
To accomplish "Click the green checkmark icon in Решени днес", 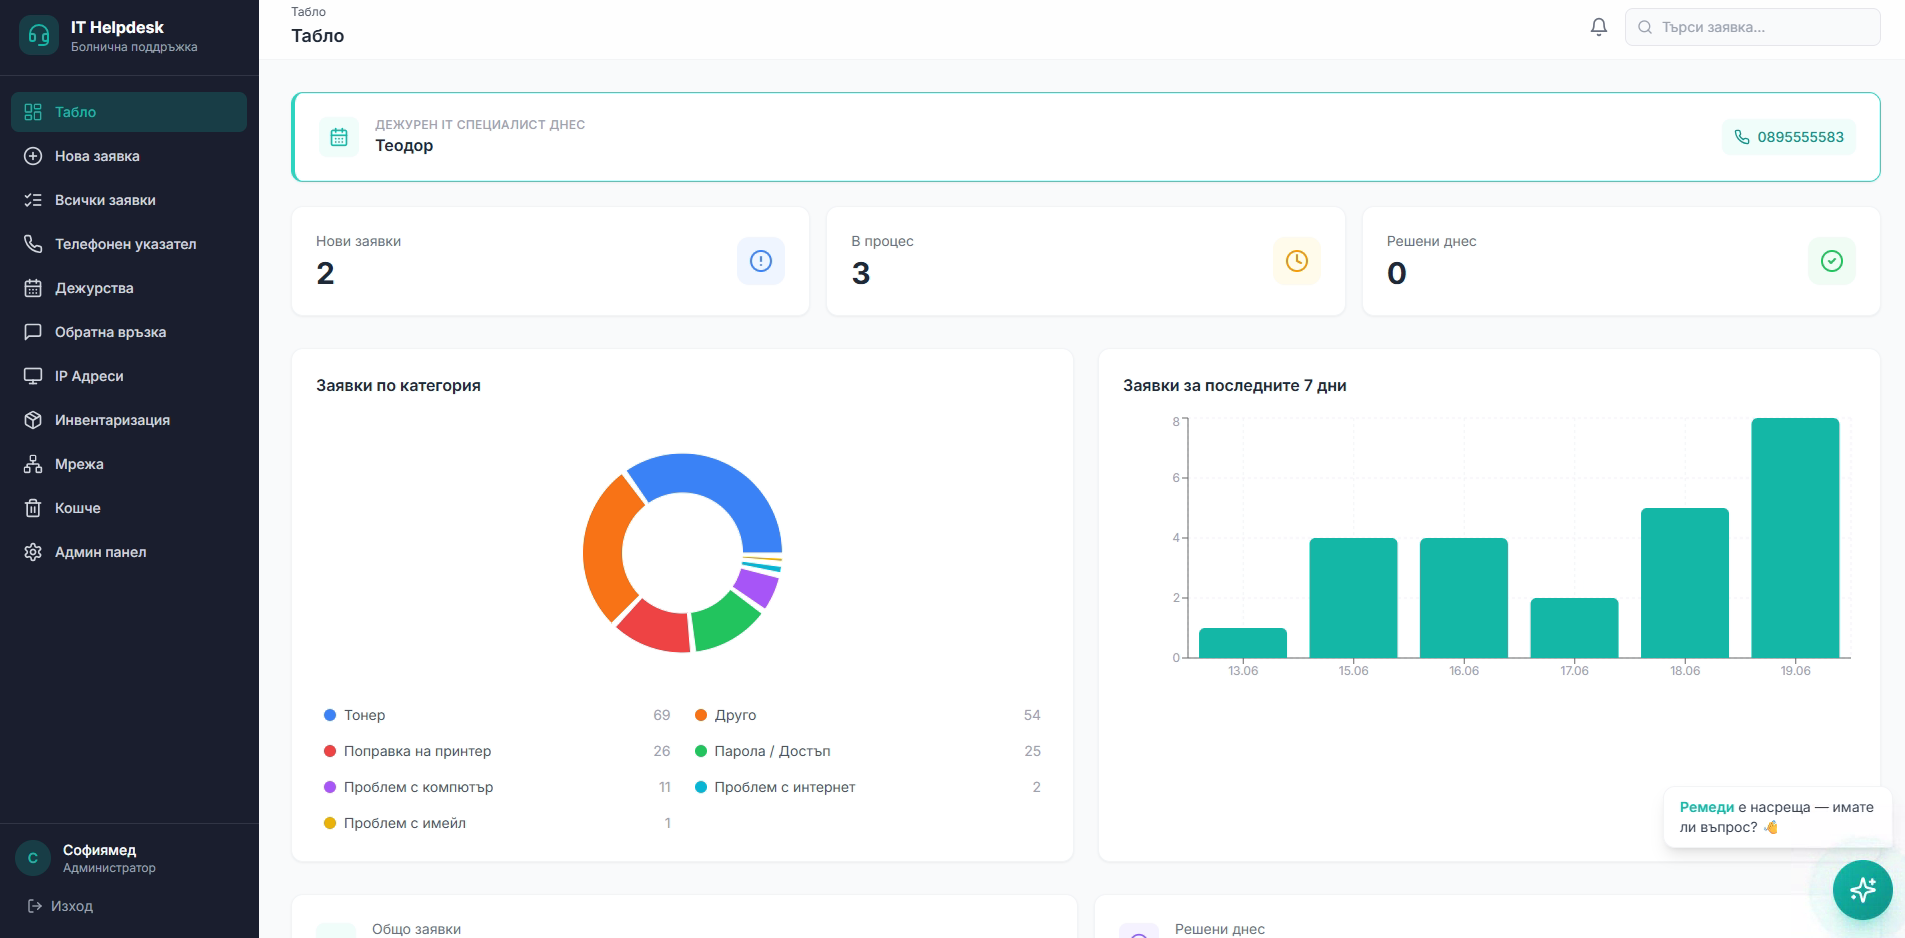I will pos(1832,261).
